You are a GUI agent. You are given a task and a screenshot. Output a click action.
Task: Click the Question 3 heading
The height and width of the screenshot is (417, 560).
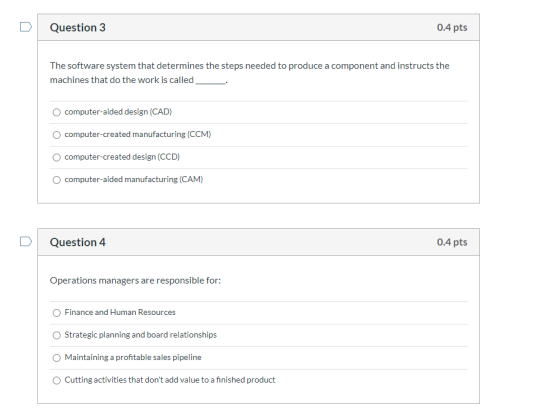pyautogui.click(x=78, y=27)
